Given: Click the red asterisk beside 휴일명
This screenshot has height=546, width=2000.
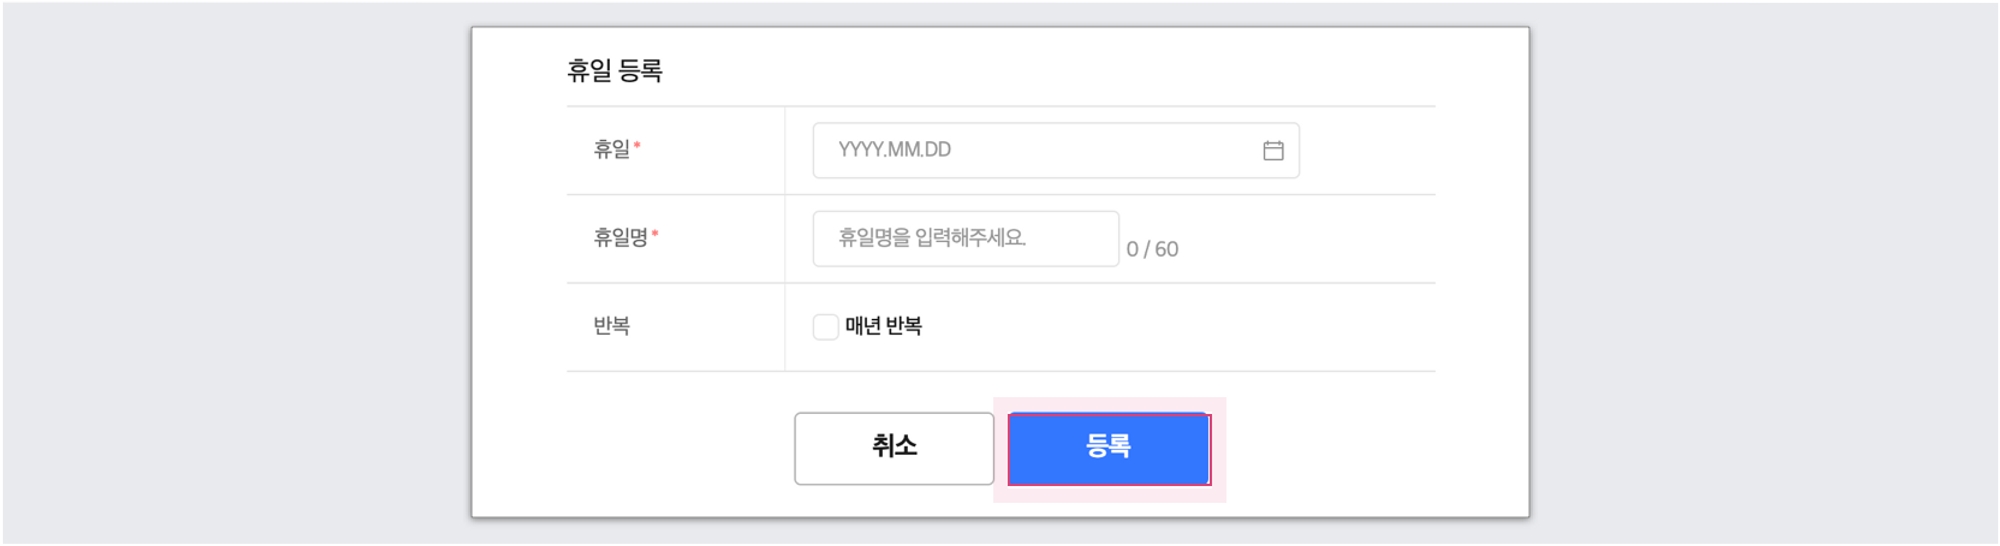Looking at the screenshot, I should (x=655, y=235).
